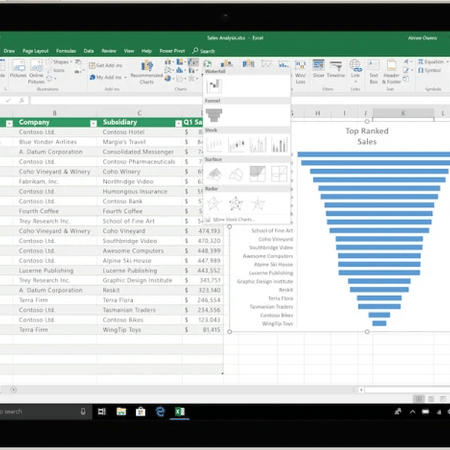This screenshot has width=450, height=450.
Task: Open More Stock Charts link
Action: pyautogui.click(x=230, y=219)
